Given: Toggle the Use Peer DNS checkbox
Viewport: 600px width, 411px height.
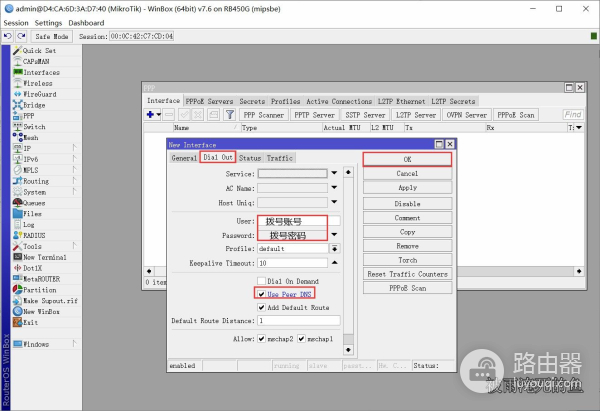Looking at the screenshot, I should coord(261,294).
